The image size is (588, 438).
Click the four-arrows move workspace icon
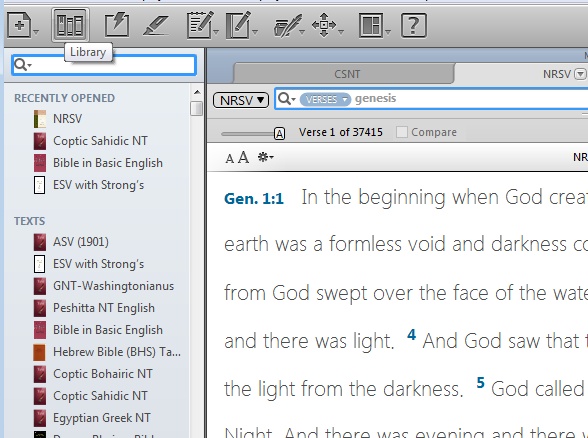pyautogui.click(x=324, y=25)
